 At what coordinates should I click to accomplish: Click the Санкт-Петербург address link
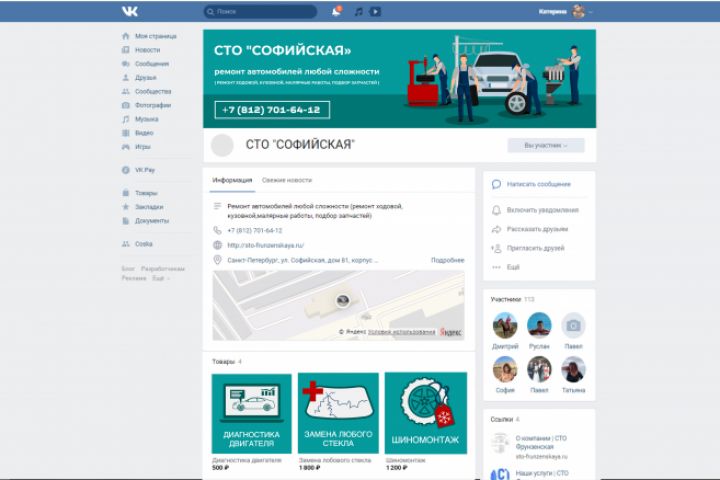pos(303,260)
